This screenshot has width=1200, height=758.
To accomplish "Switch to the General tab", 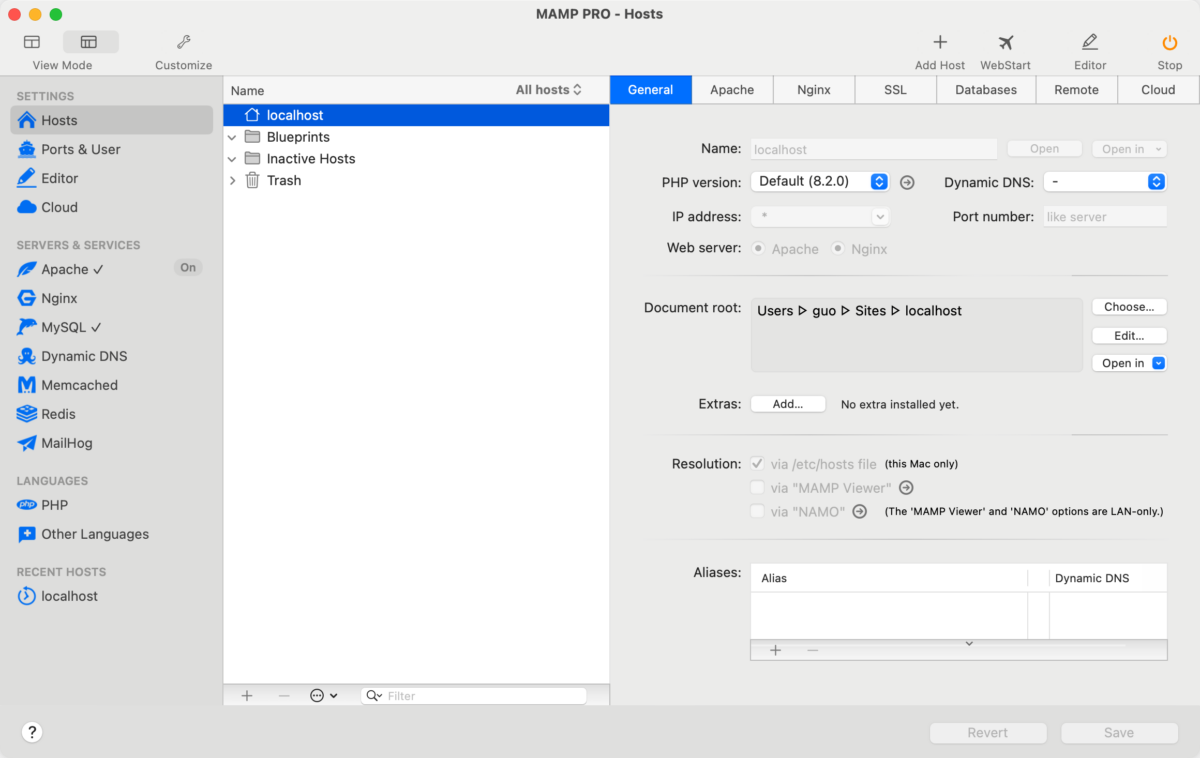I will [650, 90].
